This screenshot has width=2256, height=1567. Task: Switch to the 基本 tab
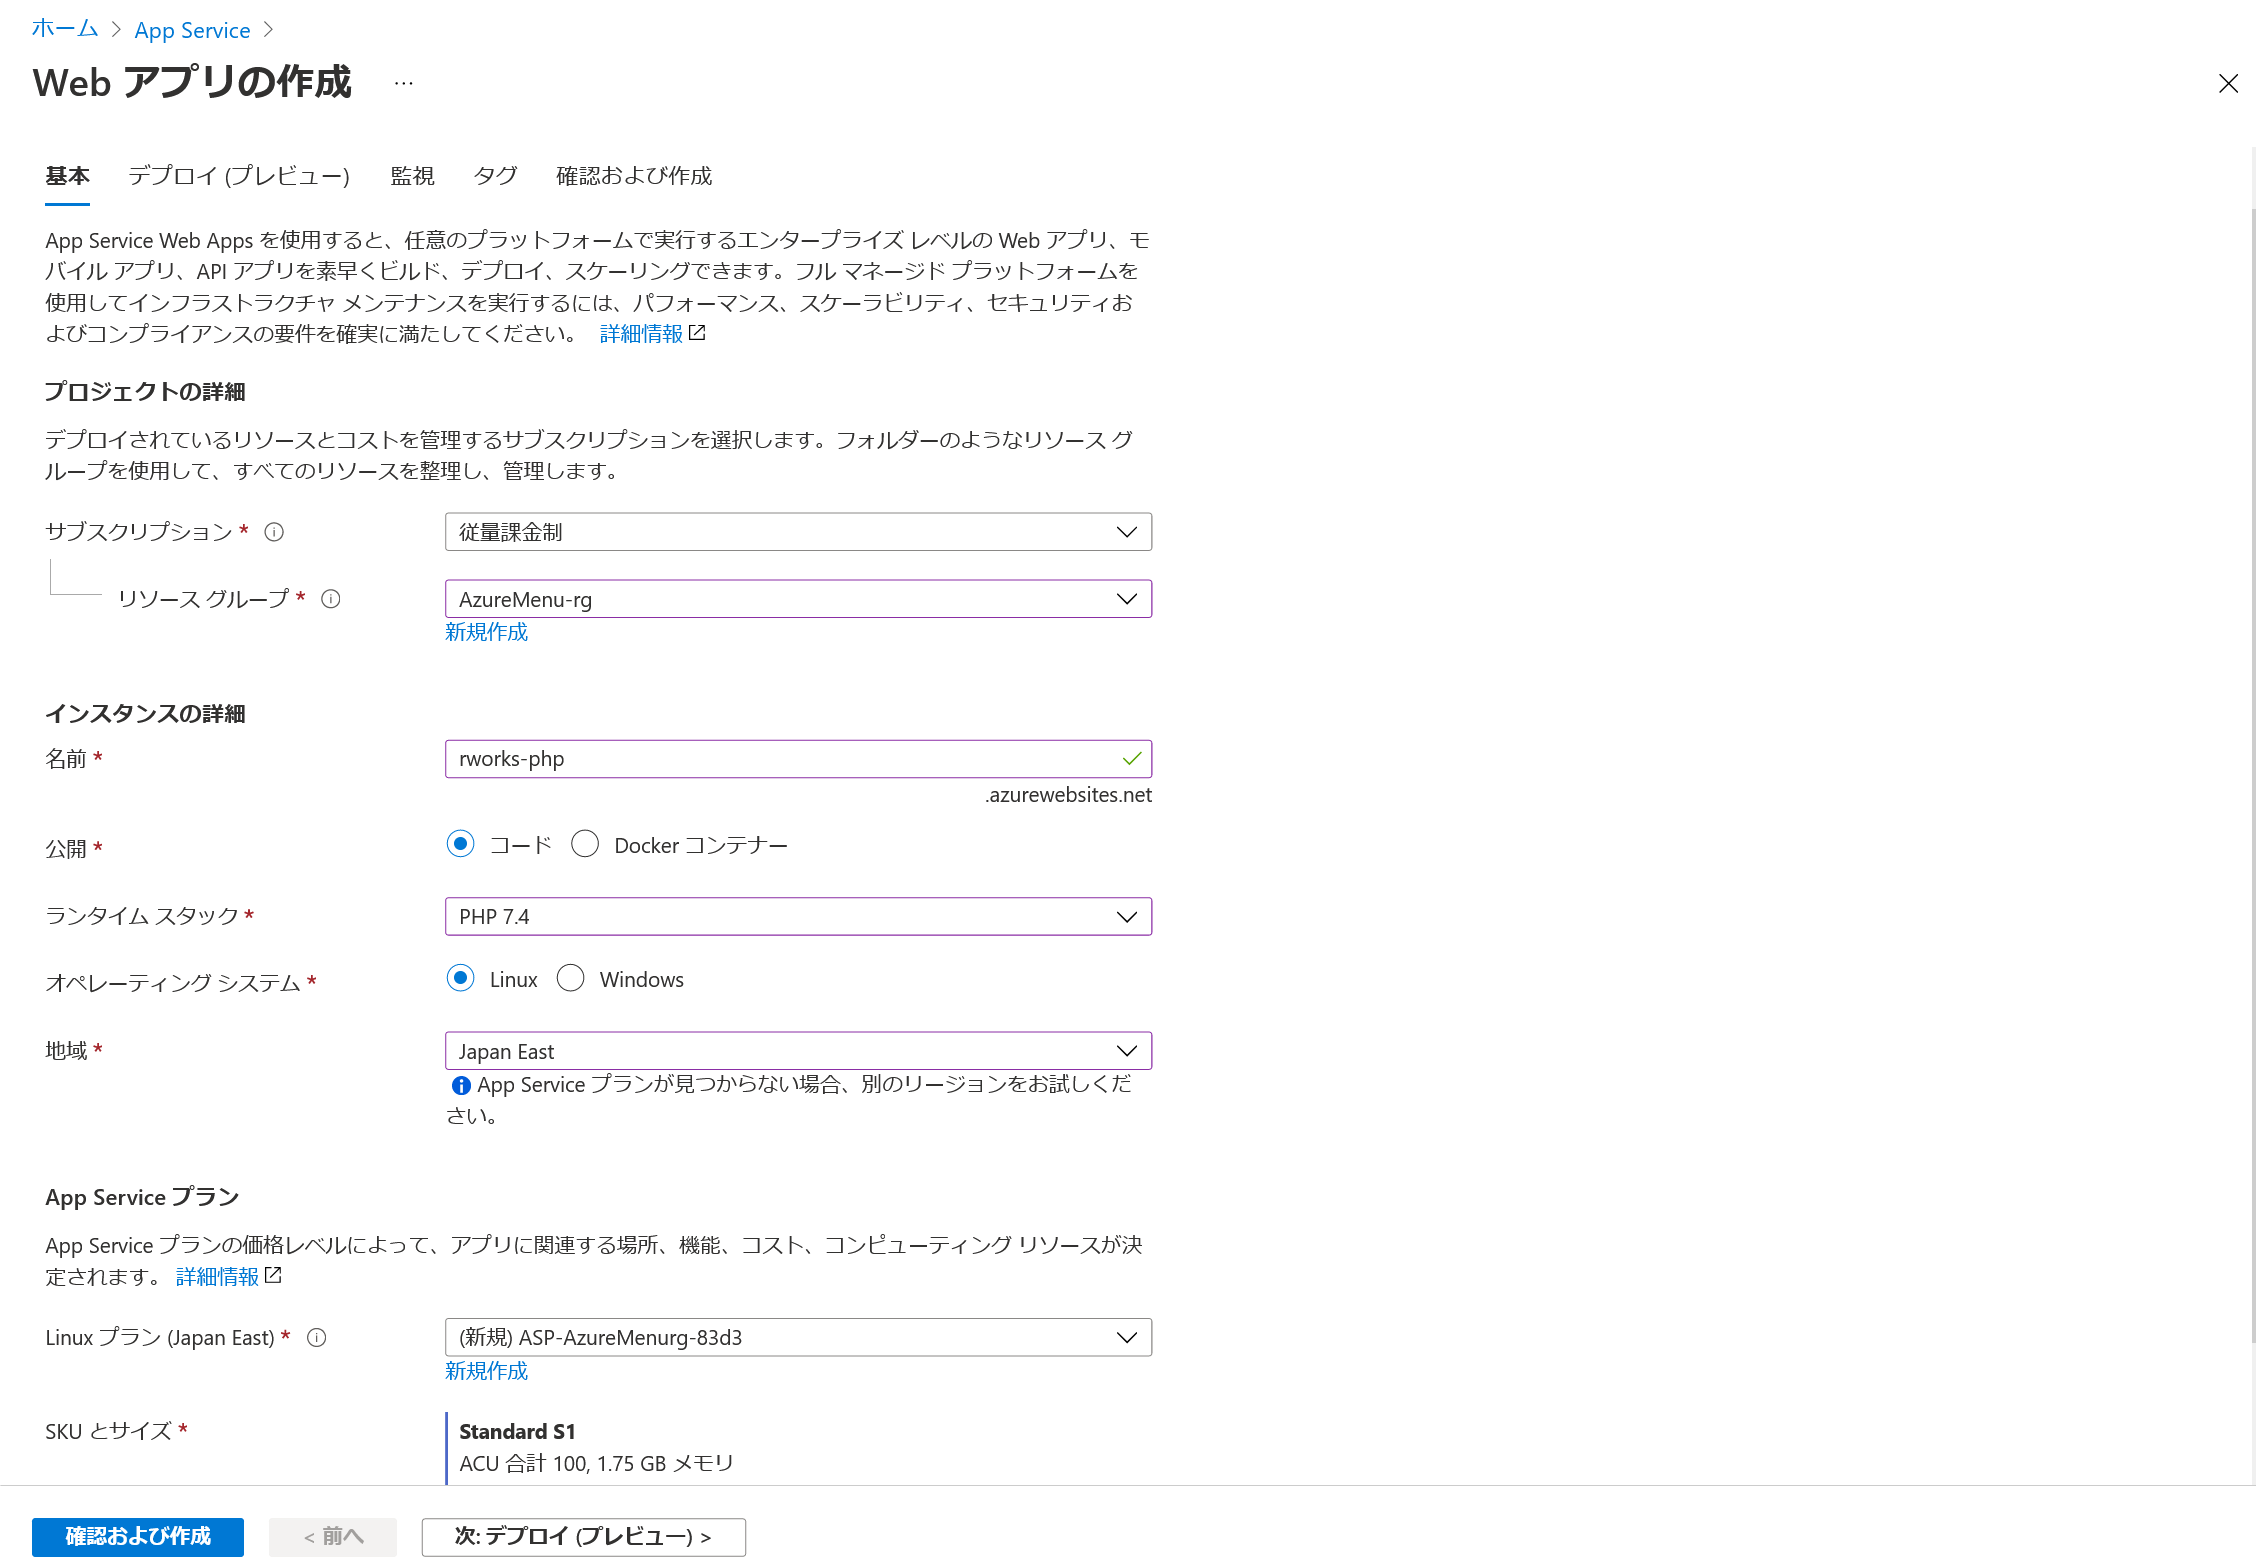(67, 176)
